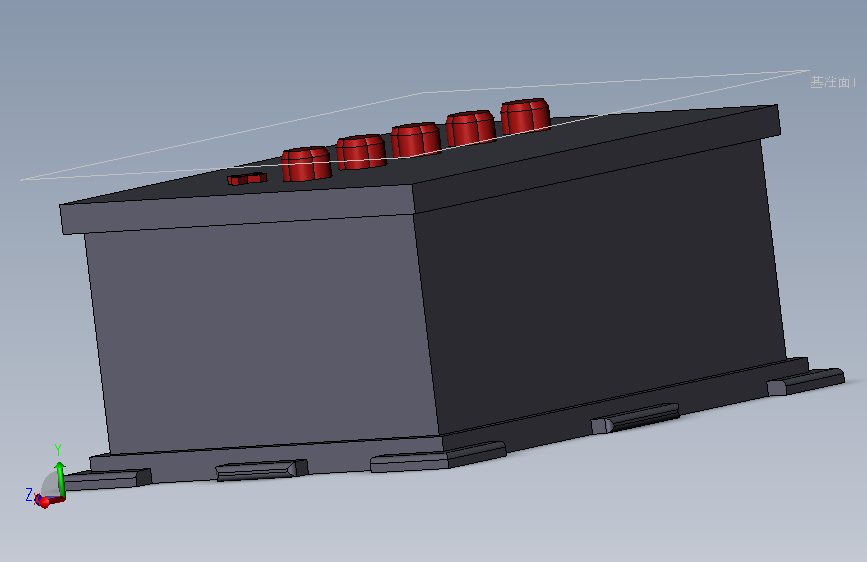Select the small flat red block on the lid
Screen dimensions: 867x562
pos(247,179)
